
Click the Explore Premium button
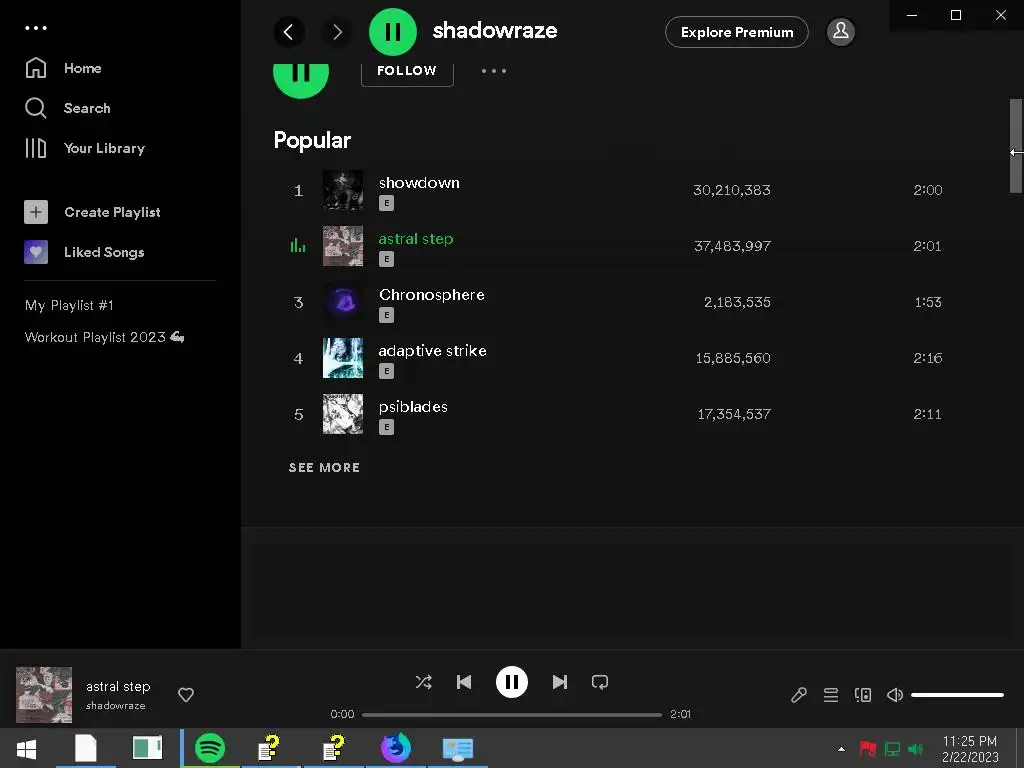point(737,32)
